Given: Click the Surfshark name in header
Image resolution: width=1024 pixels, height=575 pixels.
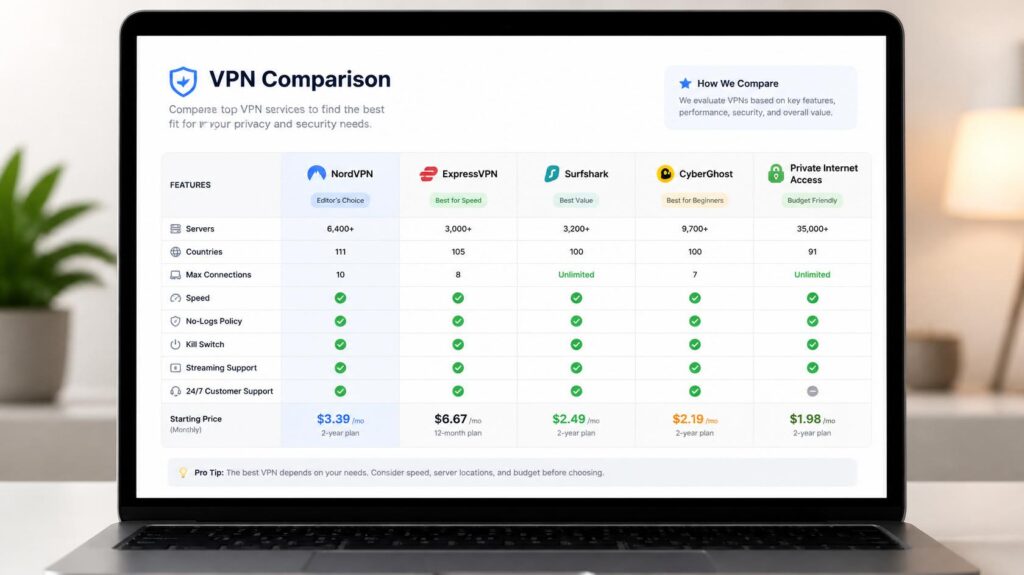Looking at the screenshot, I should 586,174.
